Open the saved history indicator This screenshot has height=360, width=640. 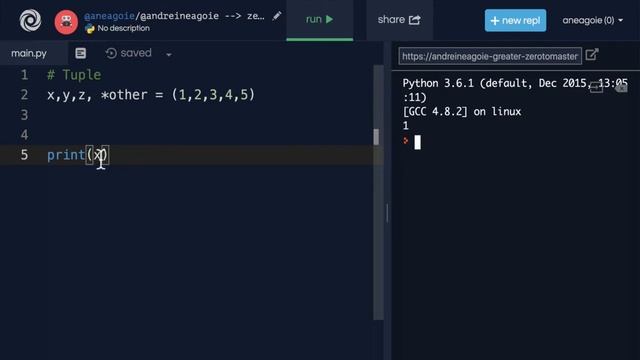[129, 53]
